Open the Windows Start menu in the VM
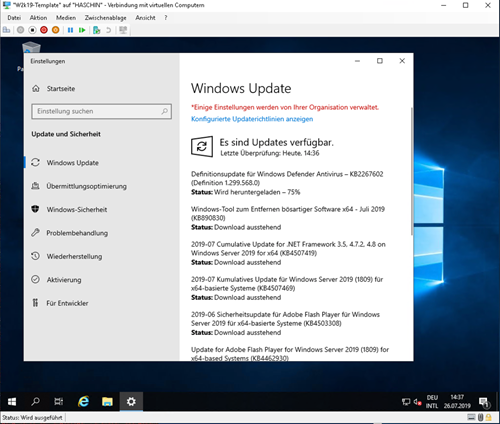 point(12,402)
